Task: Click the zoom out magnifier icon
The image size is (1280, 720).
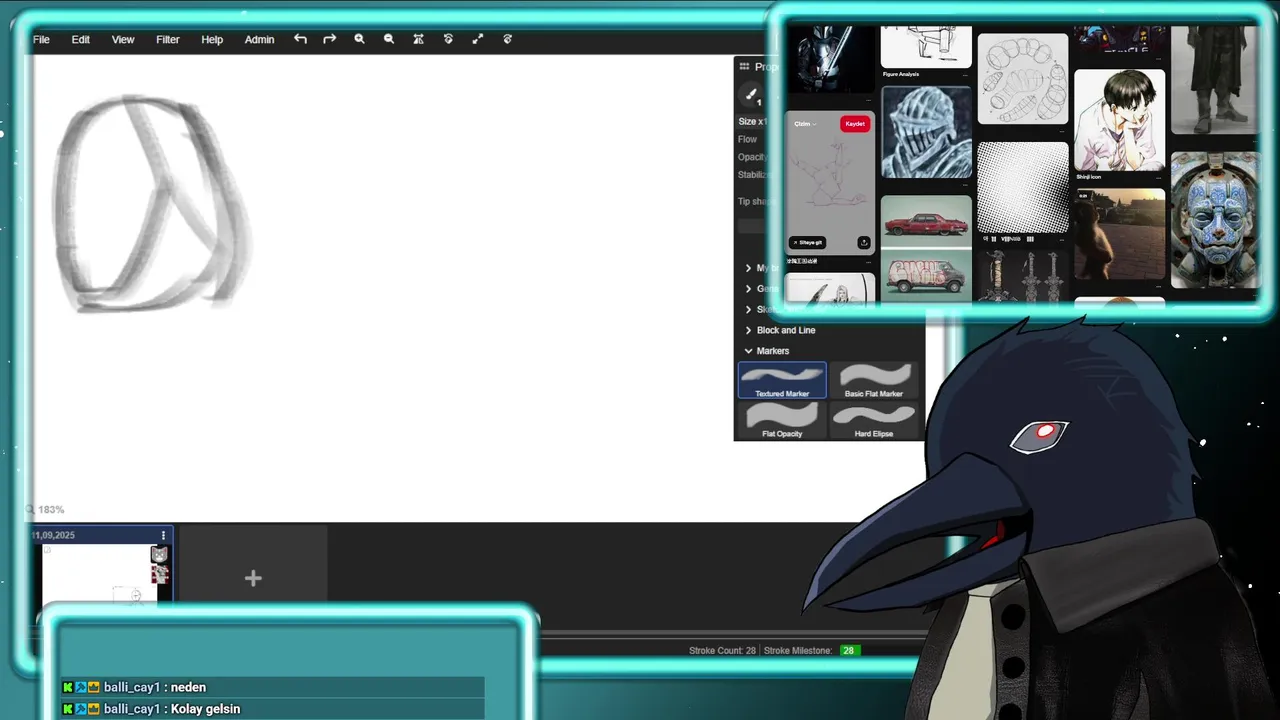Action: coord(389,39)
